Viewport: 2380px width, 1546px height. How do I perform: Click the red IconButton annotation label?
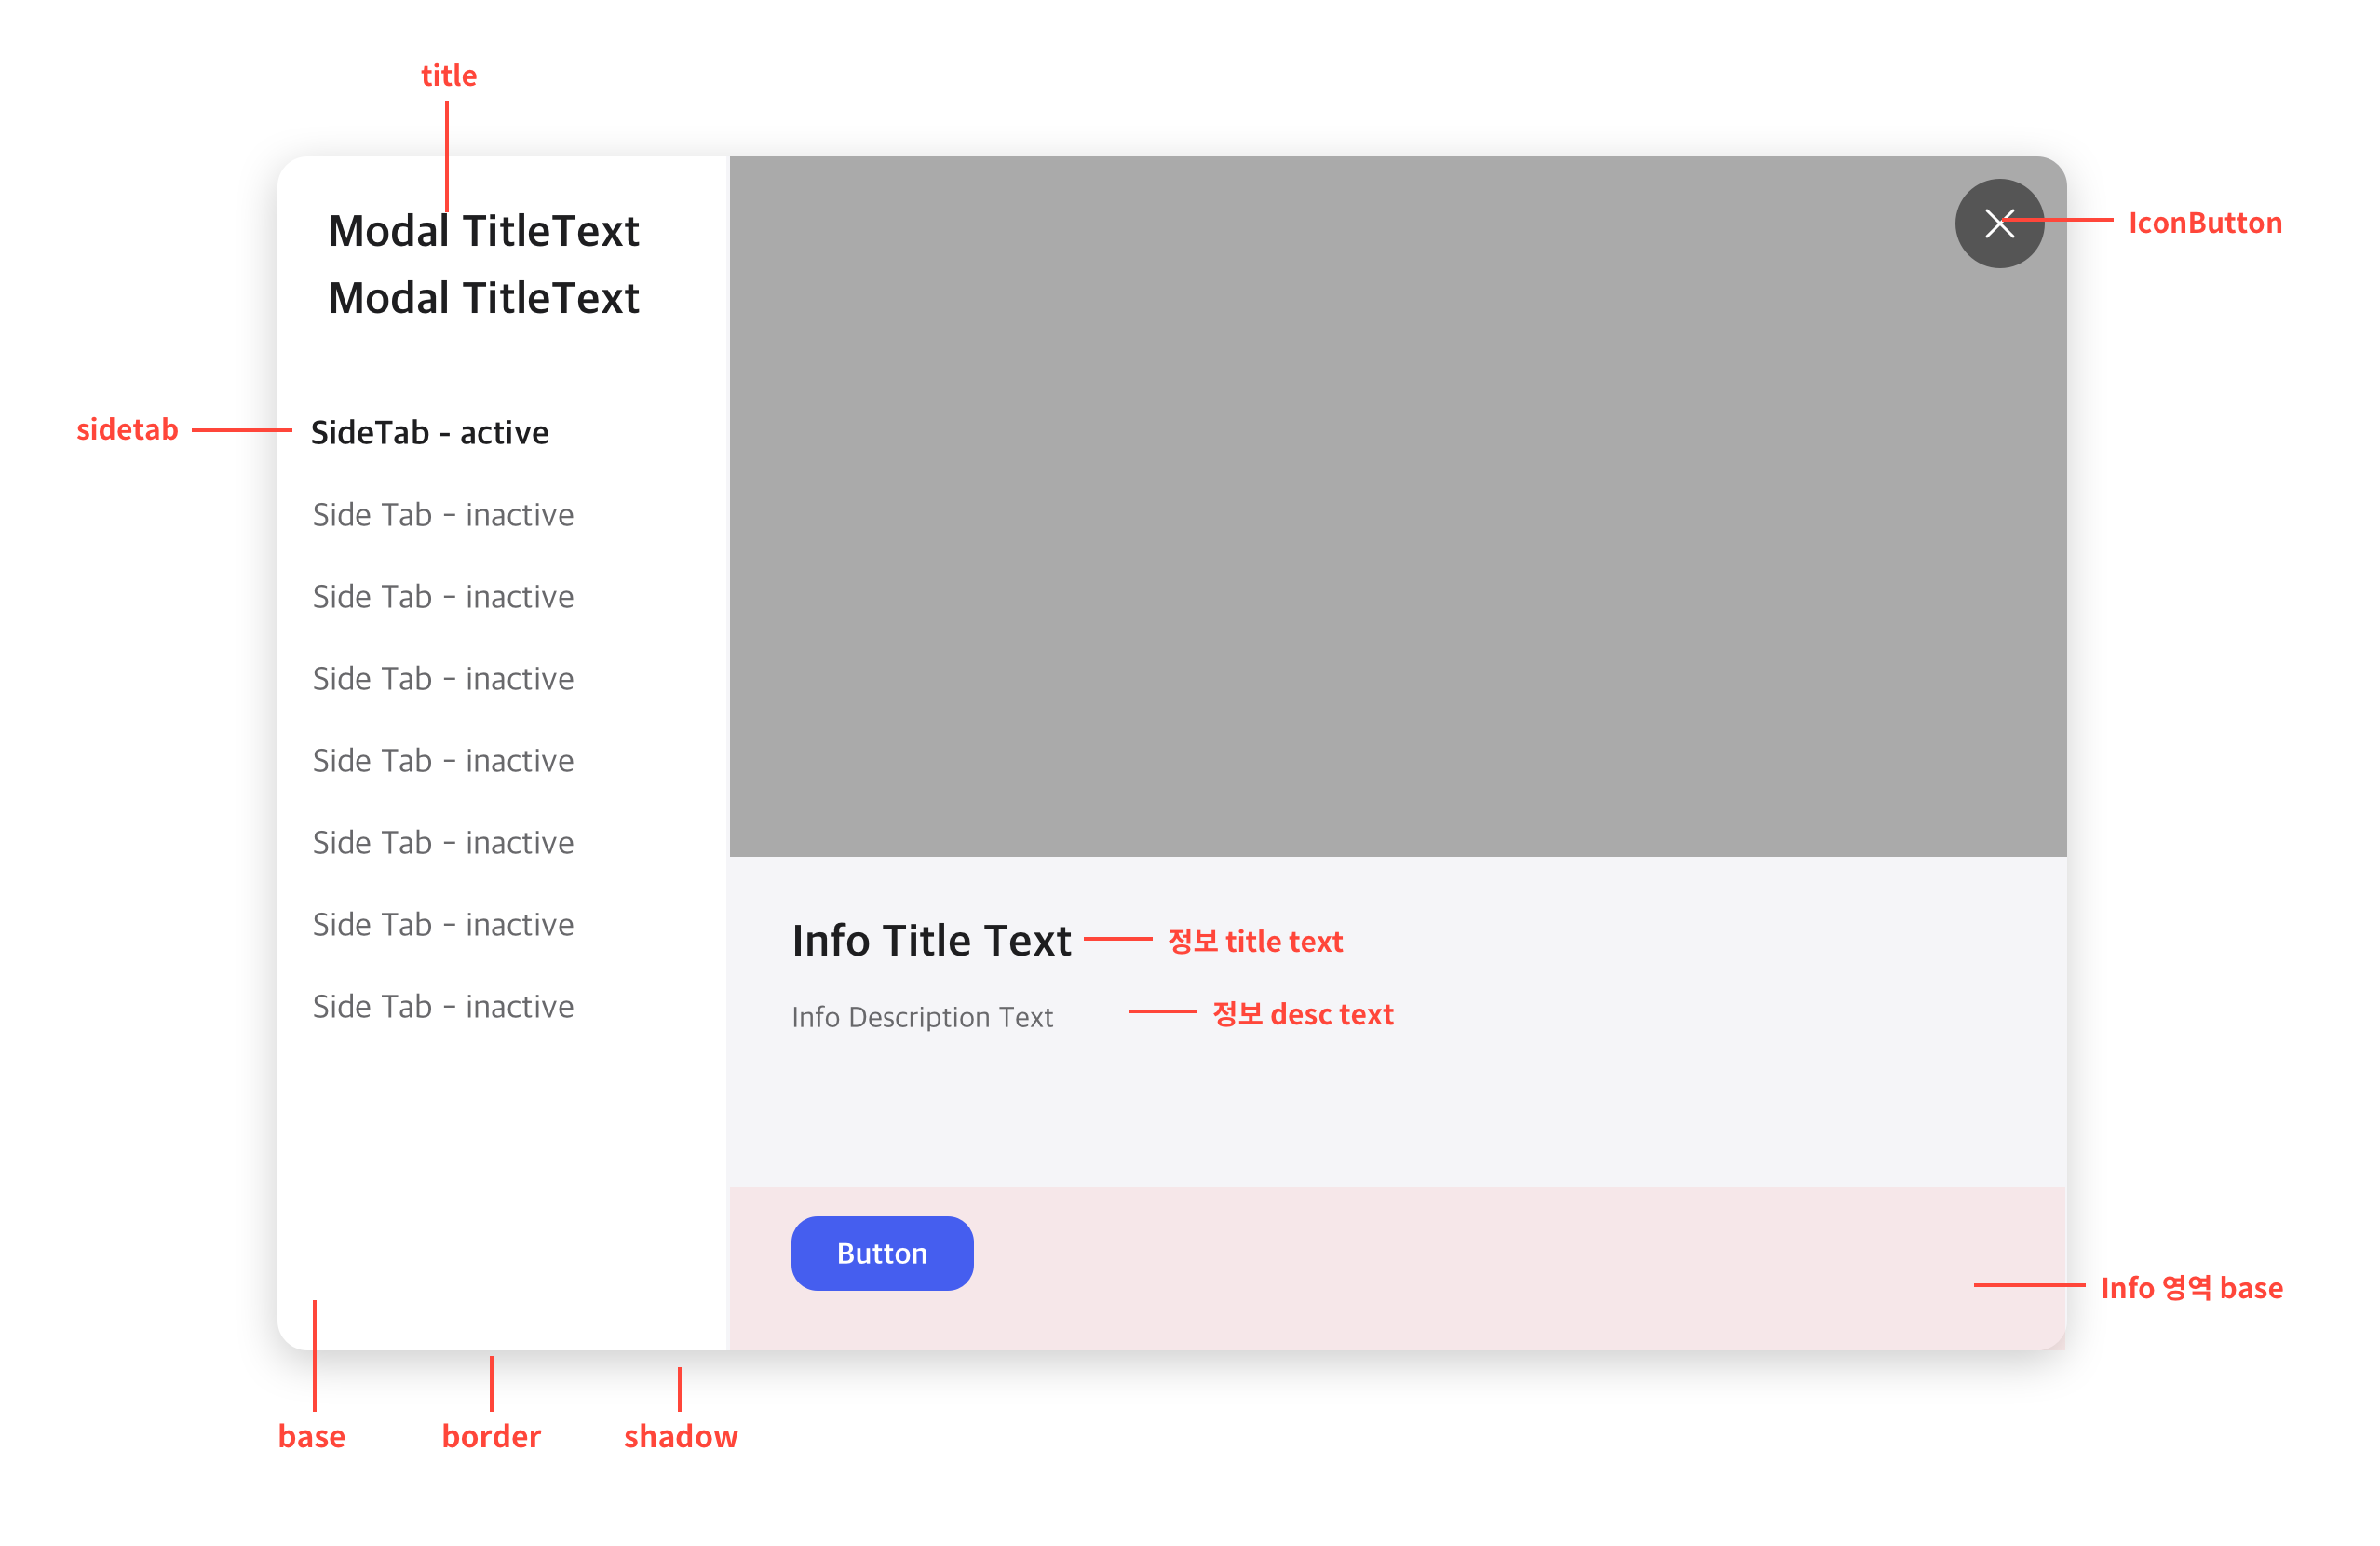click(2203, 223)
